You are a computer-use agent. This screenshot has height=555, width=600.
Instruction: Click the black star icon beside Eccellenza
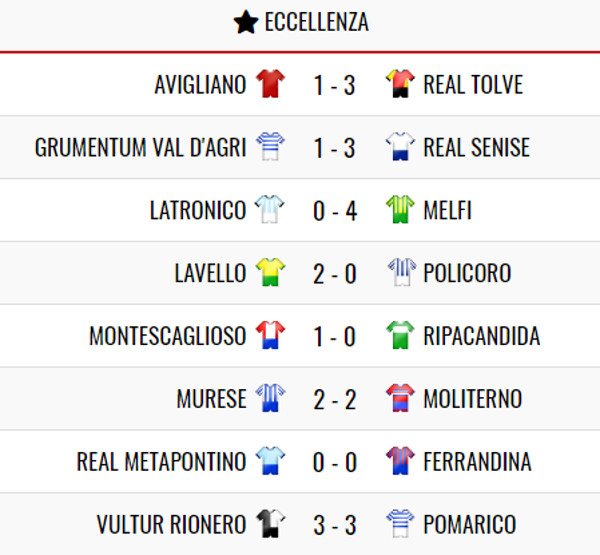[x=246, y=22]
